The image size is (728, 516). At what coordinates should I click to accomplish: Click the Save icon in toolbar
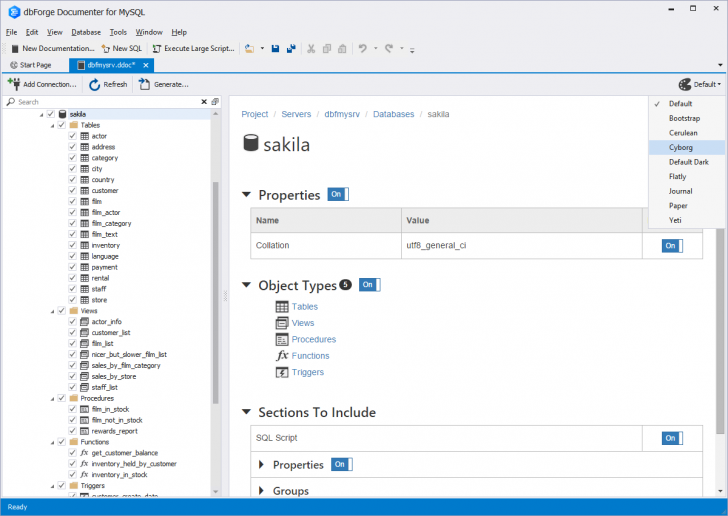coord(275,48)
